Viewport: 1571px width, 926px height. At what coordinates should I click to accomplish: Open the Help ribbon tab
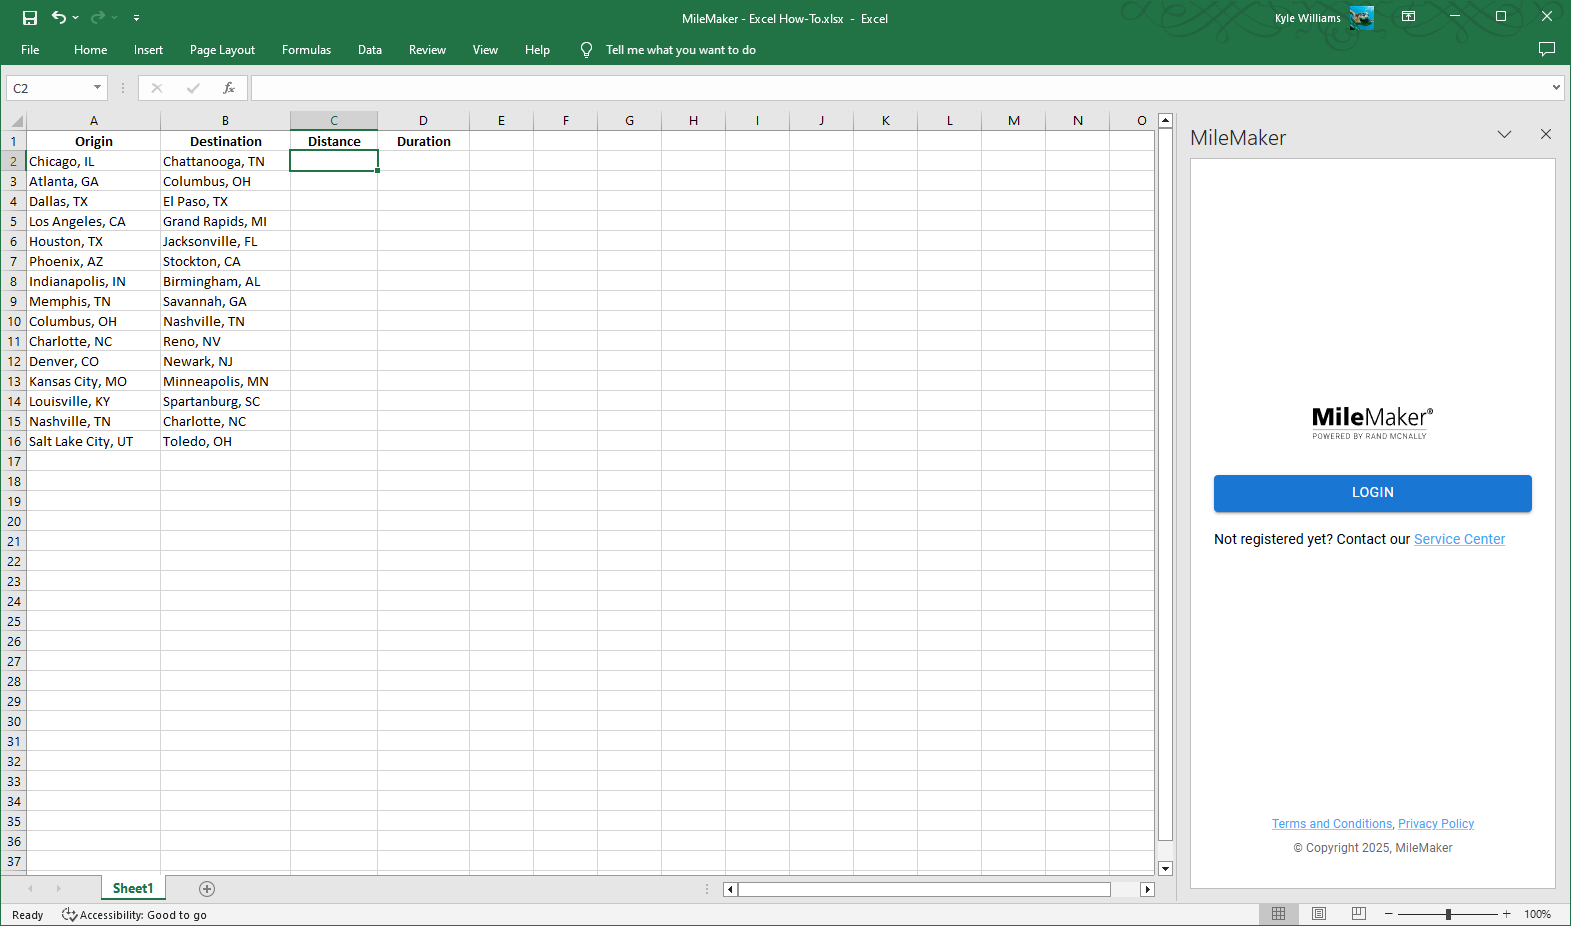click(537, 50)
